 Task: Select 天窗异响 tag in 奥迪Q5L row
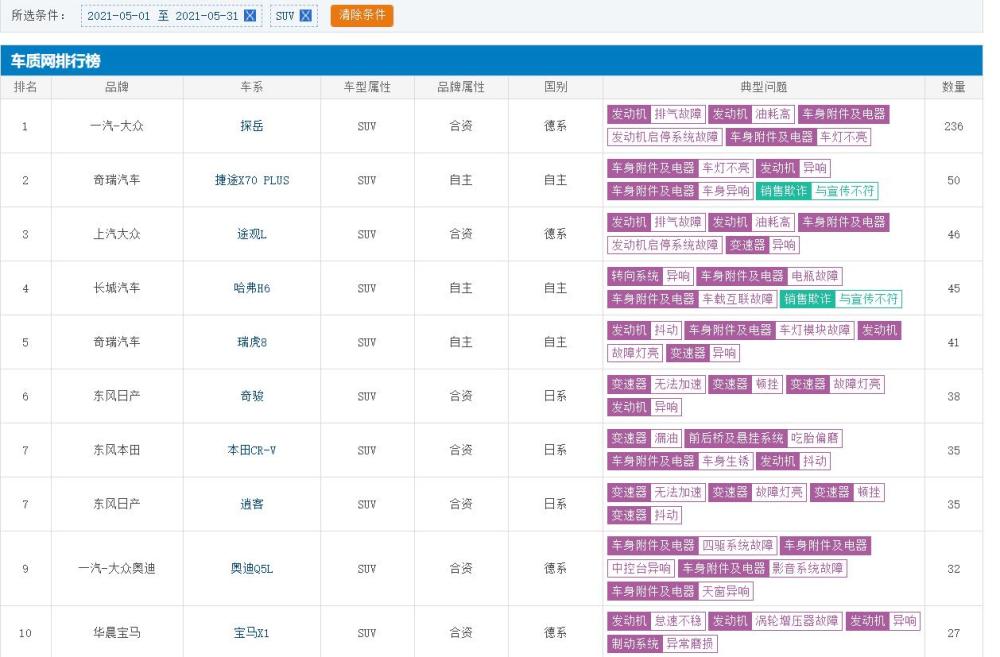click(x=680, y=591)
